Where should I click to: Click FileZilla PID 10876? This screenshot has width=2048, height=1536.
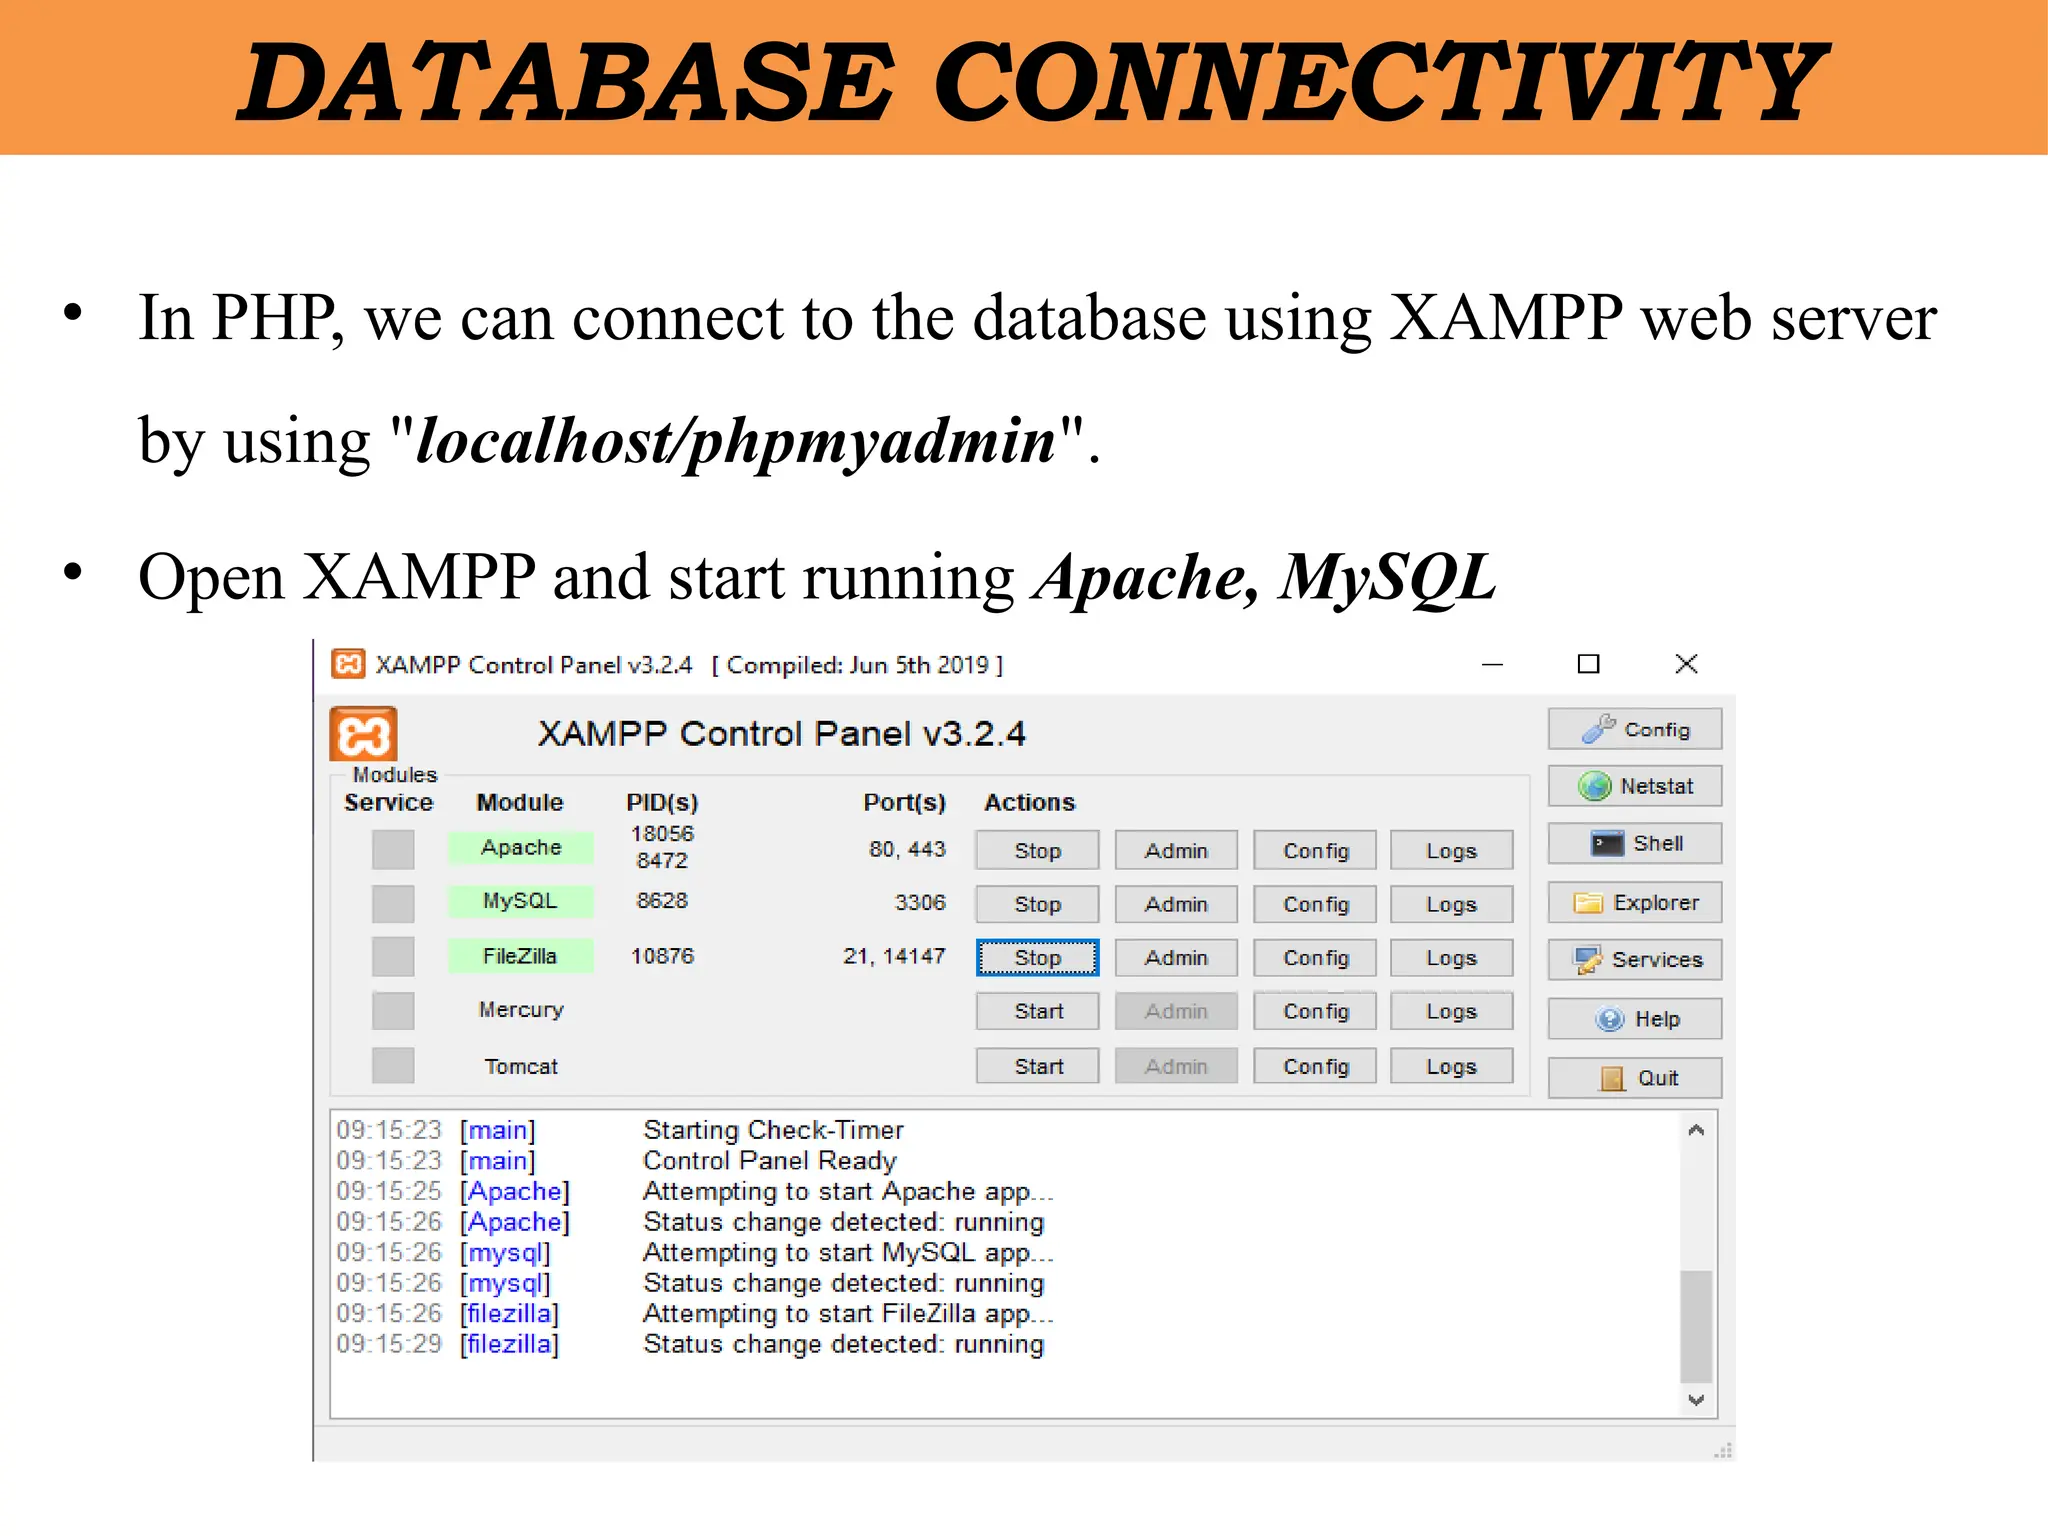662,955
